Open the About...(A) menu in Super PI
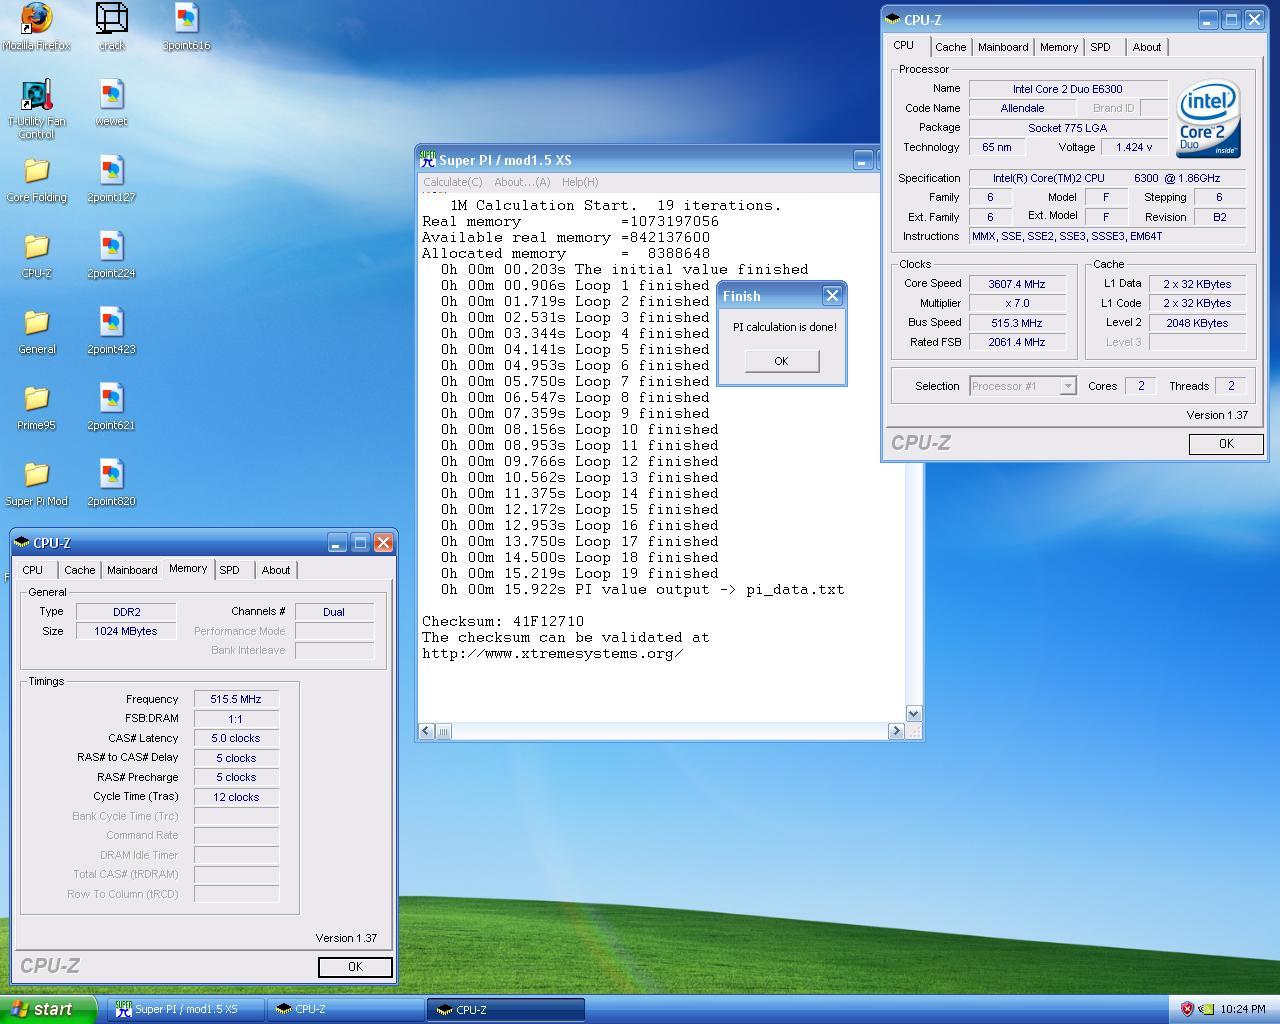This screenshot has width=1280, height=1024. tap(522, 182)
